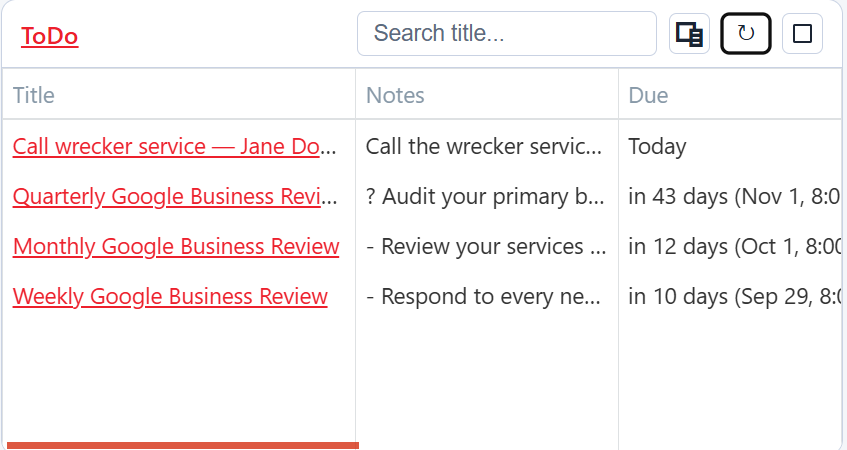The image size is (847, 450).
Task: Click the red horizontal scrollbar at bottom
Action: click(x=183, y=446)
